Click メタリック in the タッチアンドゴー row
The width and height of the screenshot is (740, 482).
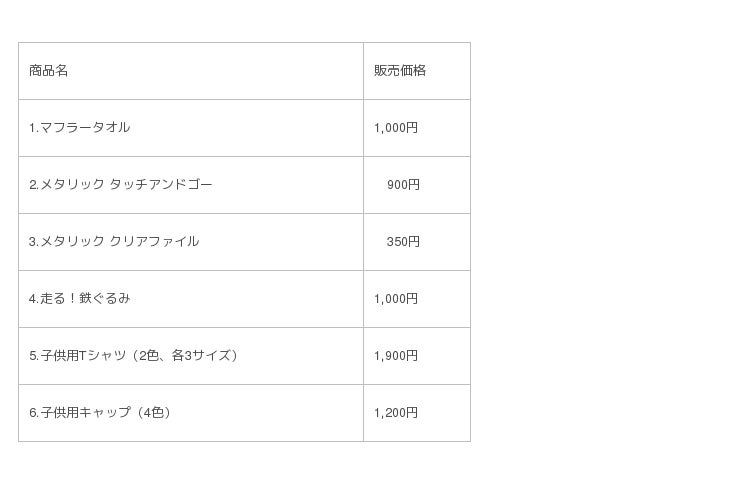pyautogui.click(x=72, y=185)
